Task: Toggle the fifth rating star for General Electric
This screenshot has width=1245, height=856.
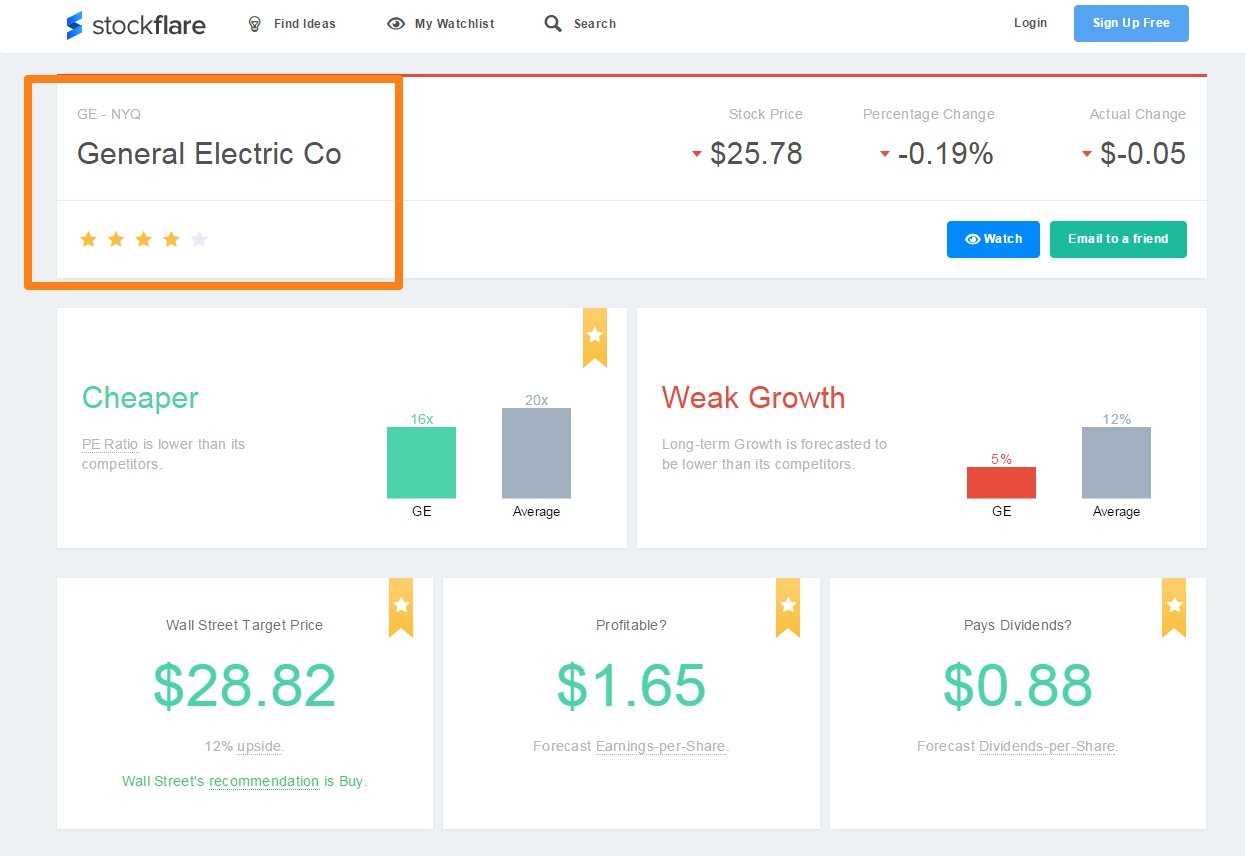Action: coord(199,239)
